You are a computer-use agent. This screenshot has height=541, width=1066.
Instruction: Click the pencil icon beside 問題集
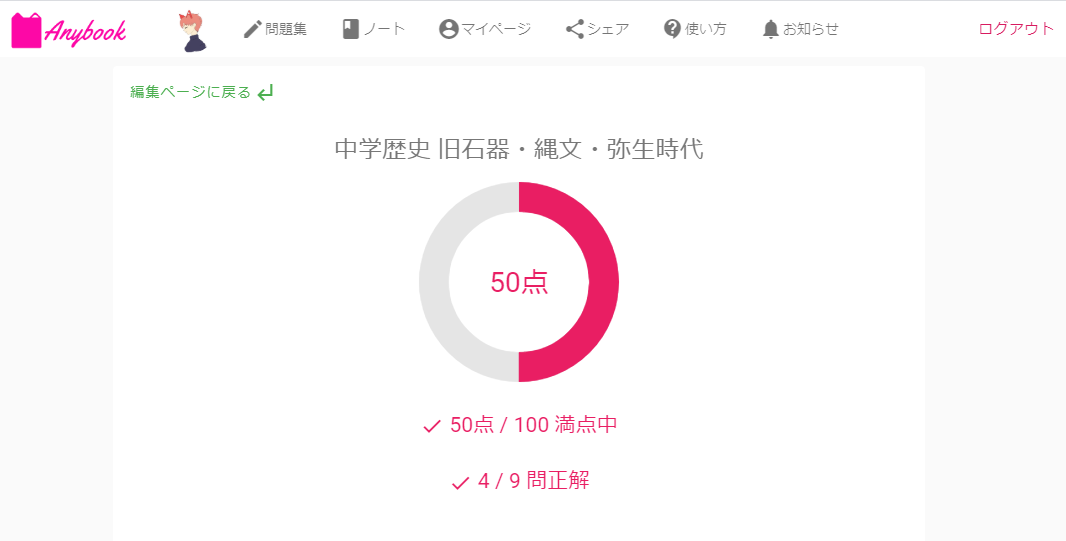click(x=252, y=29)
